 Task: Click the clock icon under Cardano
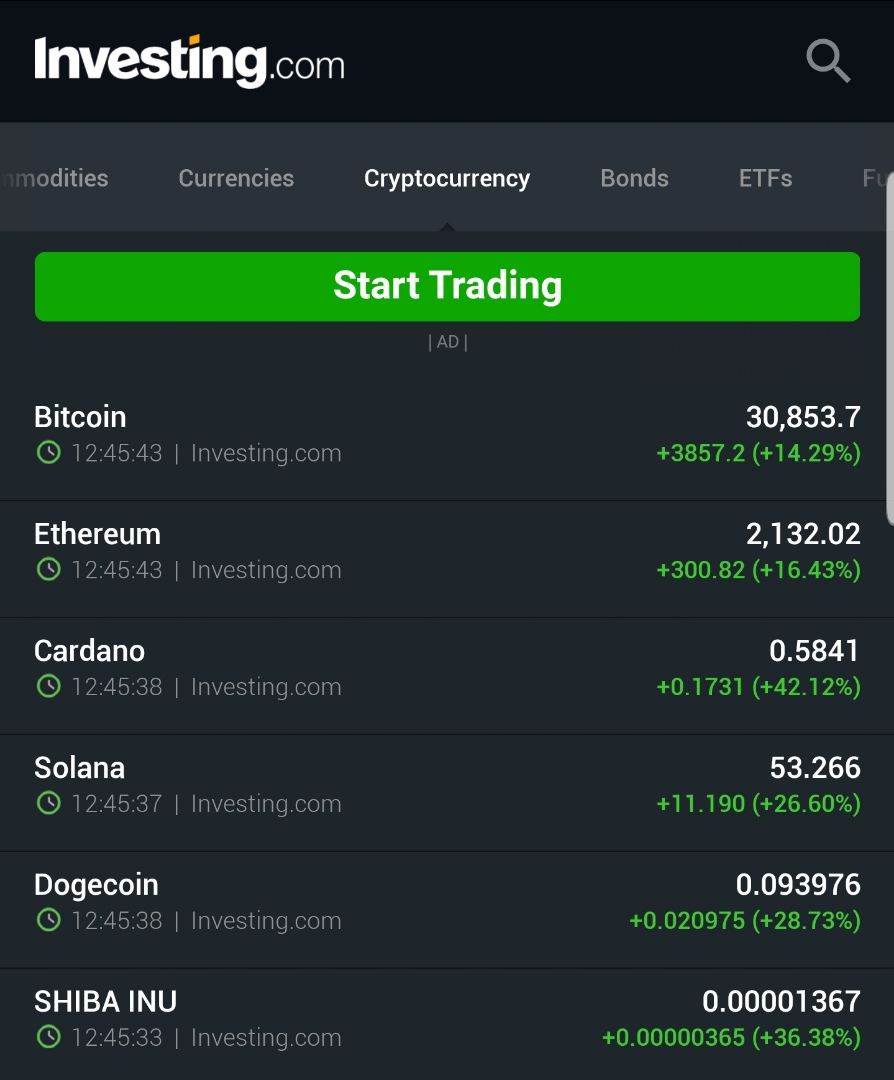pos(48,687)
